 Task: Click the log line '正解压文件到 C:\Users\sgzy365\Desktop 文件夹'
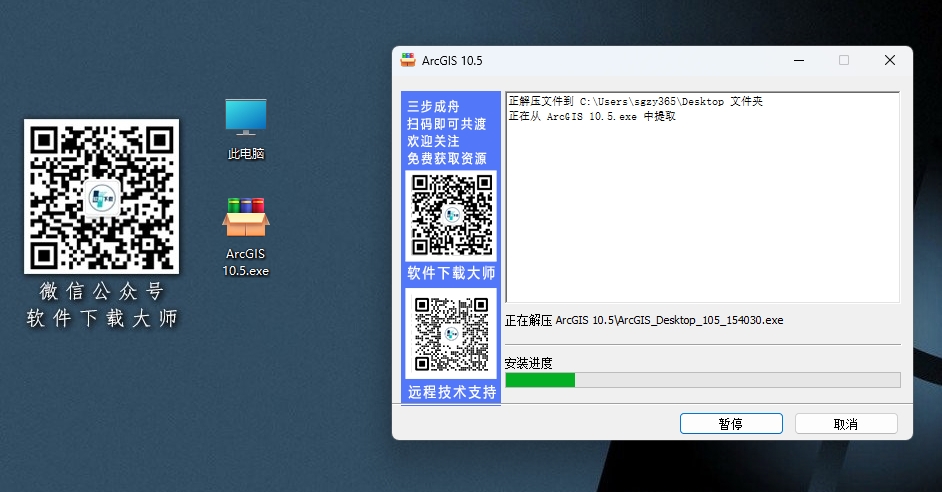click(636, 102)
